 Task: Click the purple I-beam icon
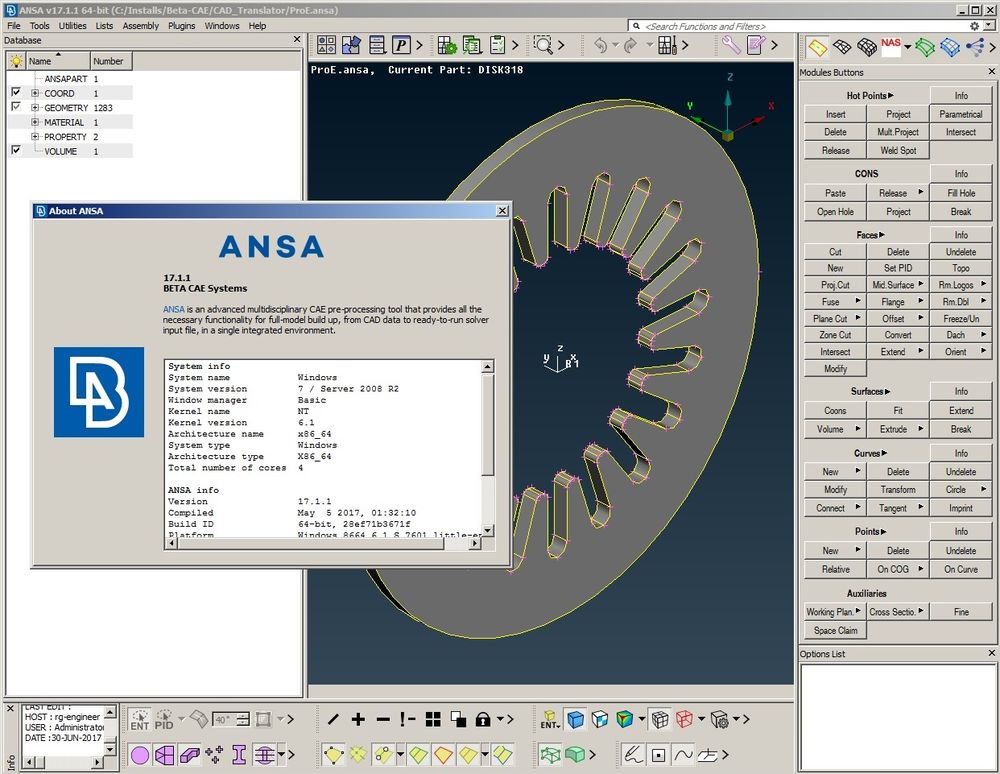coord(239,753)
